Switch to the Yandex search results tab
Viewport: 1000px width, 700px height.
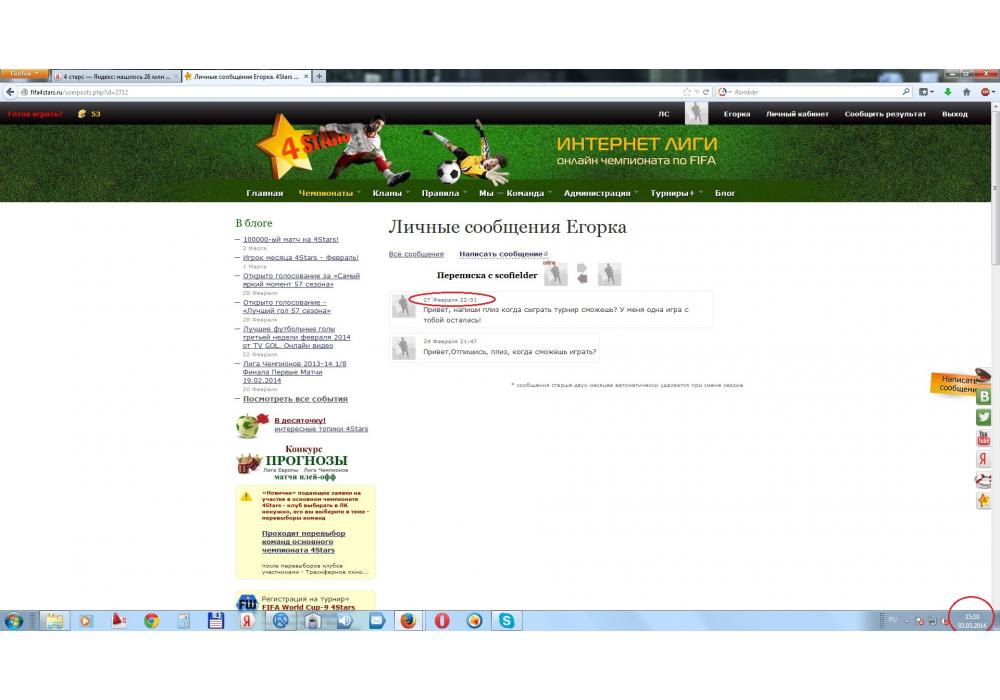coord(116,76)
